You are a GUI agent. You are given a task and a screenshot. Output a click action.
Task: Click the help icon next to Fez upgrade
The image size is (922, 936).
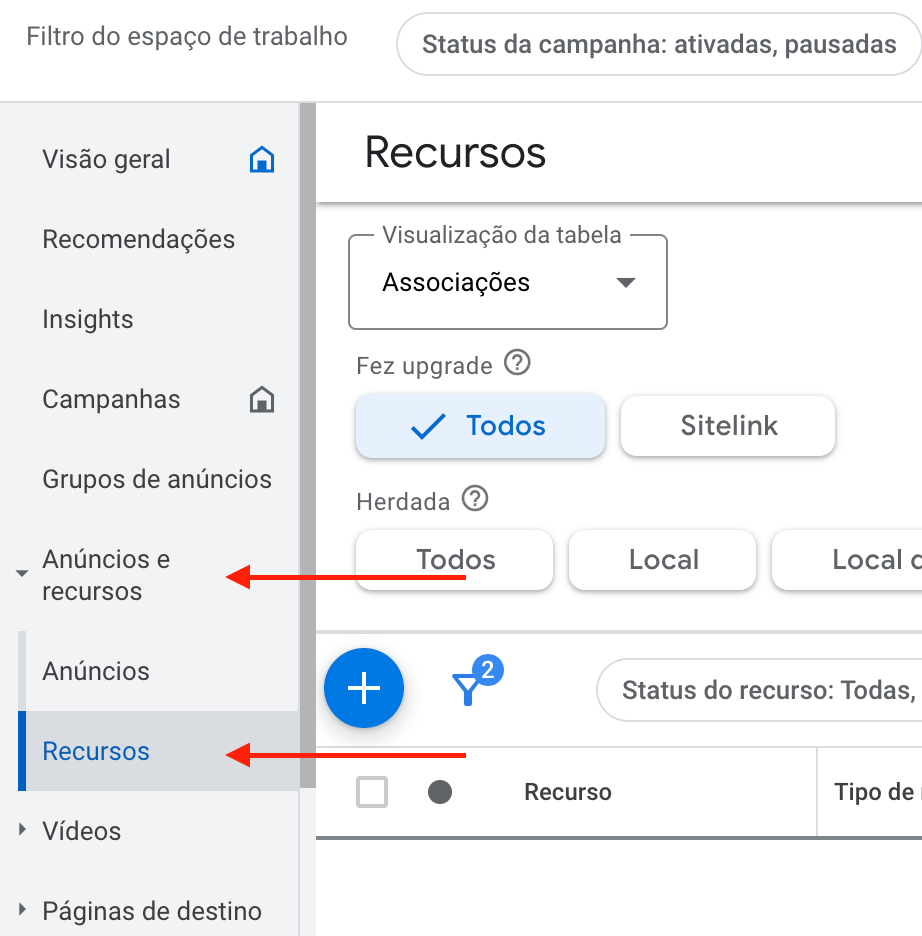point(517,363)
